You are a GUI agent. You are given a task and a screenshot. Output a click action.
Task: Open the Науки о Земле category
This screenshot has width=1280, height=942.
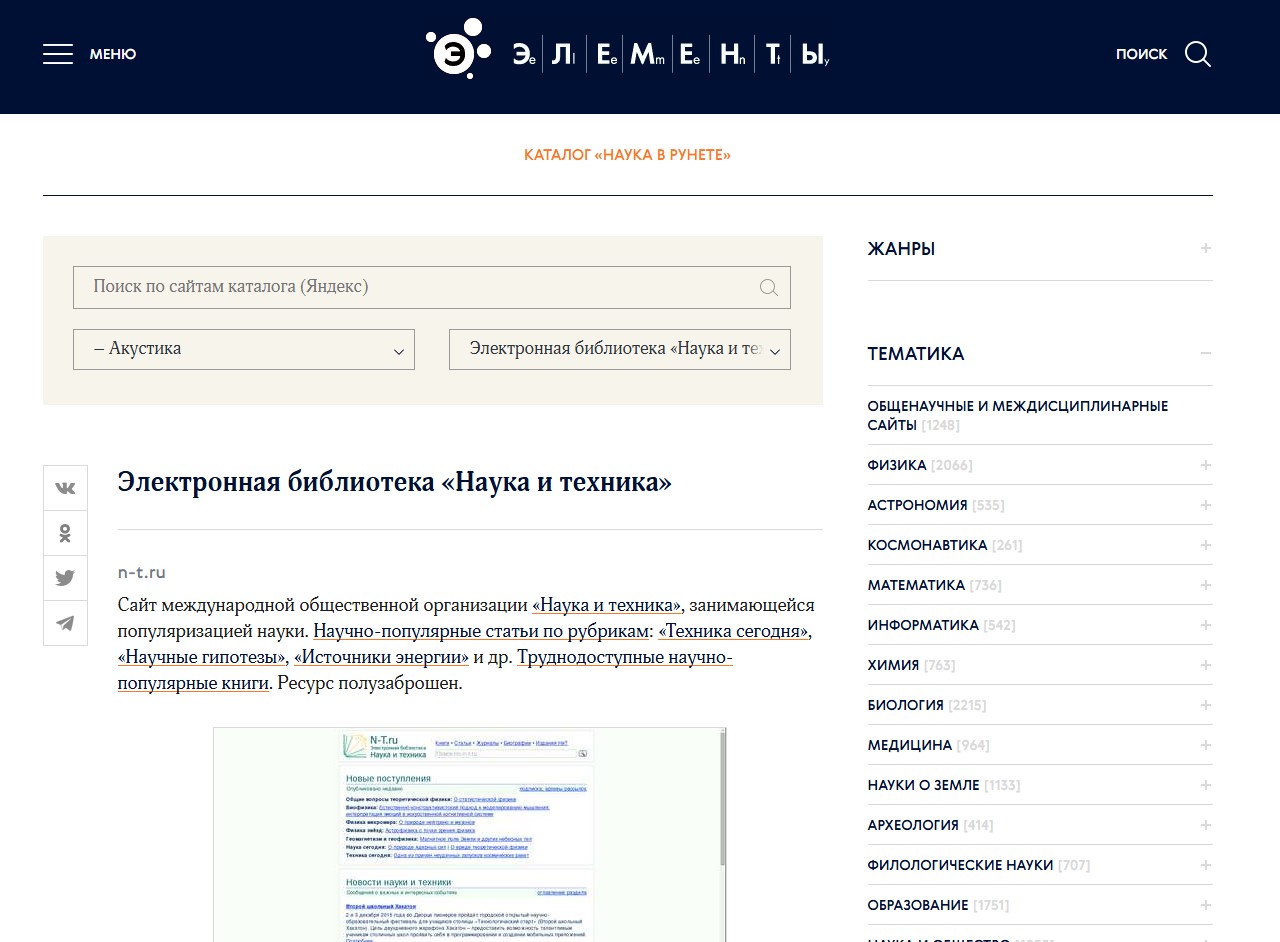pos(923,785)
